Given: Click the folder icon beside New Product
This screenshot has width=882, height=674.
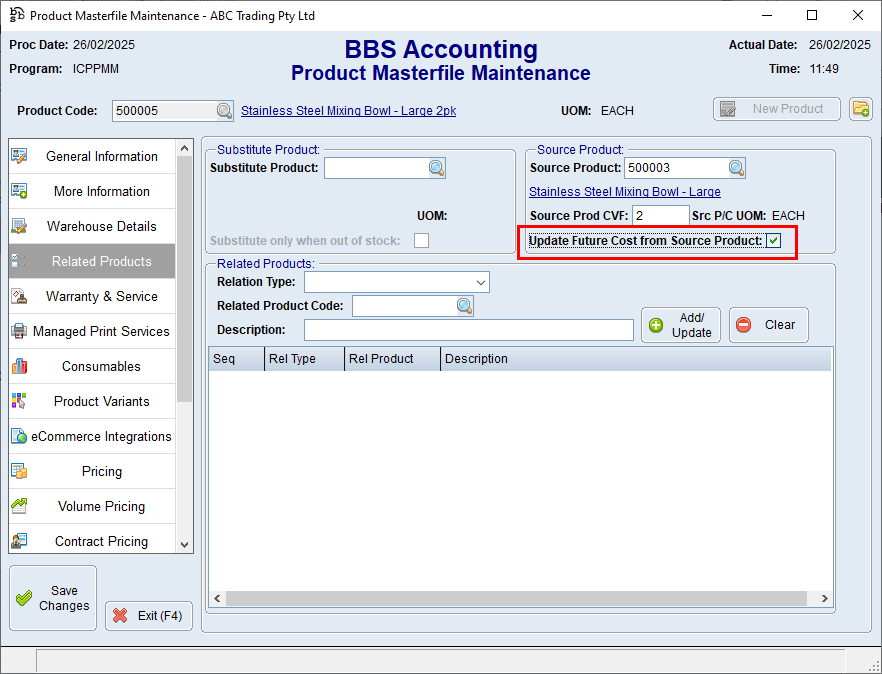Looking at the screenshot, I should (860, 109).
